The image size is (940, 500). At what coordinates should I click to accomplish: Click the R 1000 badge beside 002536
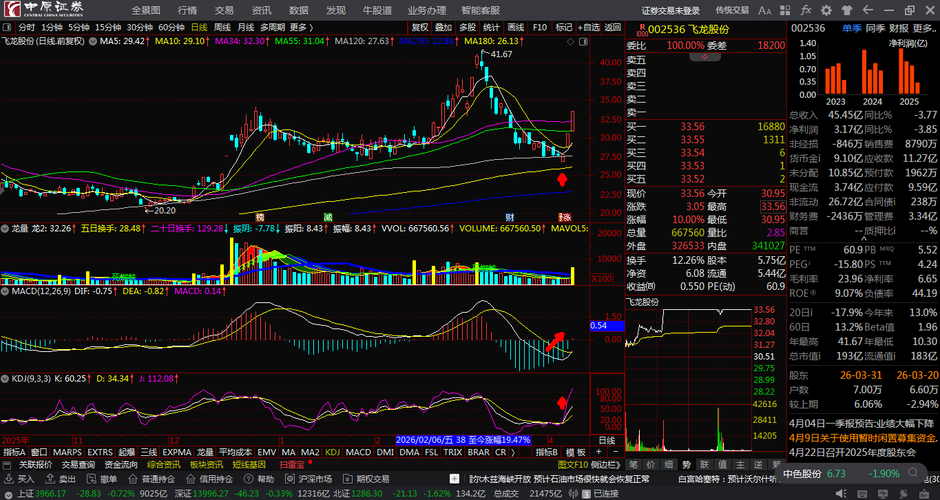tap(642, 29)
